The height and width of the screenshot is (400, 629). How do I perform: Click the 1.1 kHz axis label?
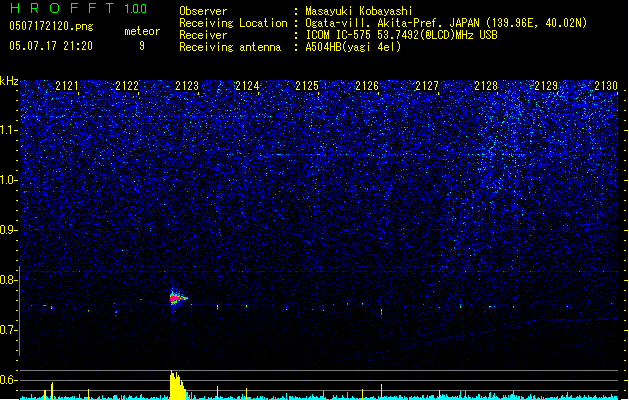tap(9, 130)
